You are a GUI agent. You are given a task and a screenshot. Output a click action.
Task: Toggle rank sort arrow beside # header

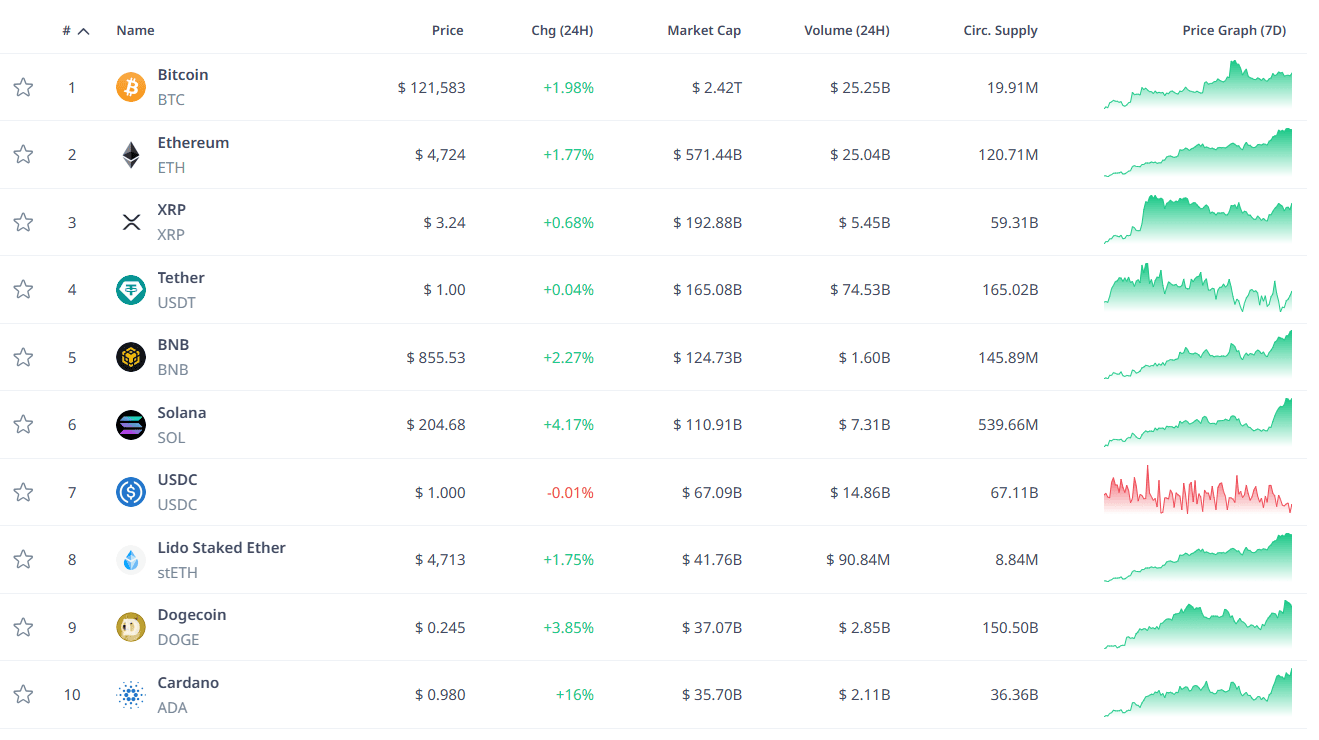[x=83, y=31]
